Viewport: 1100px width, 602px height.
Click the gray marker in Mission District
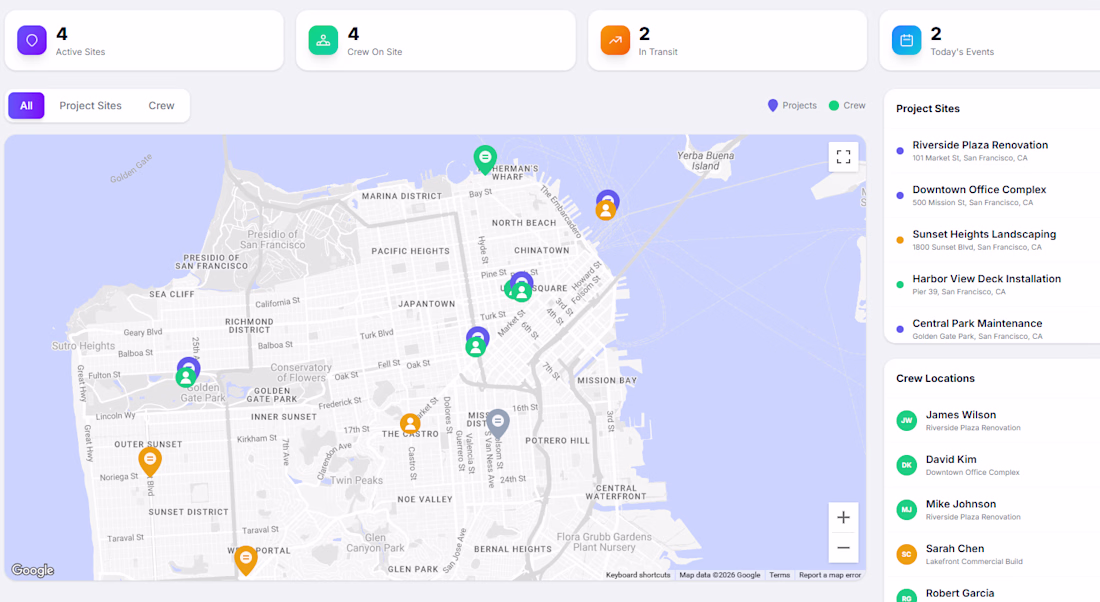coord(498,422)
